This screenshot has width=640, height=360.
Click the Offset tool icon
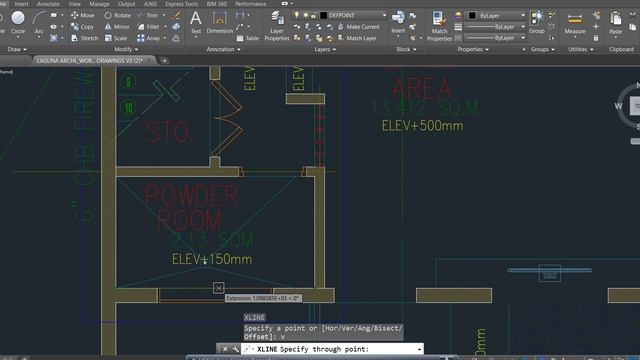[176, 38]
